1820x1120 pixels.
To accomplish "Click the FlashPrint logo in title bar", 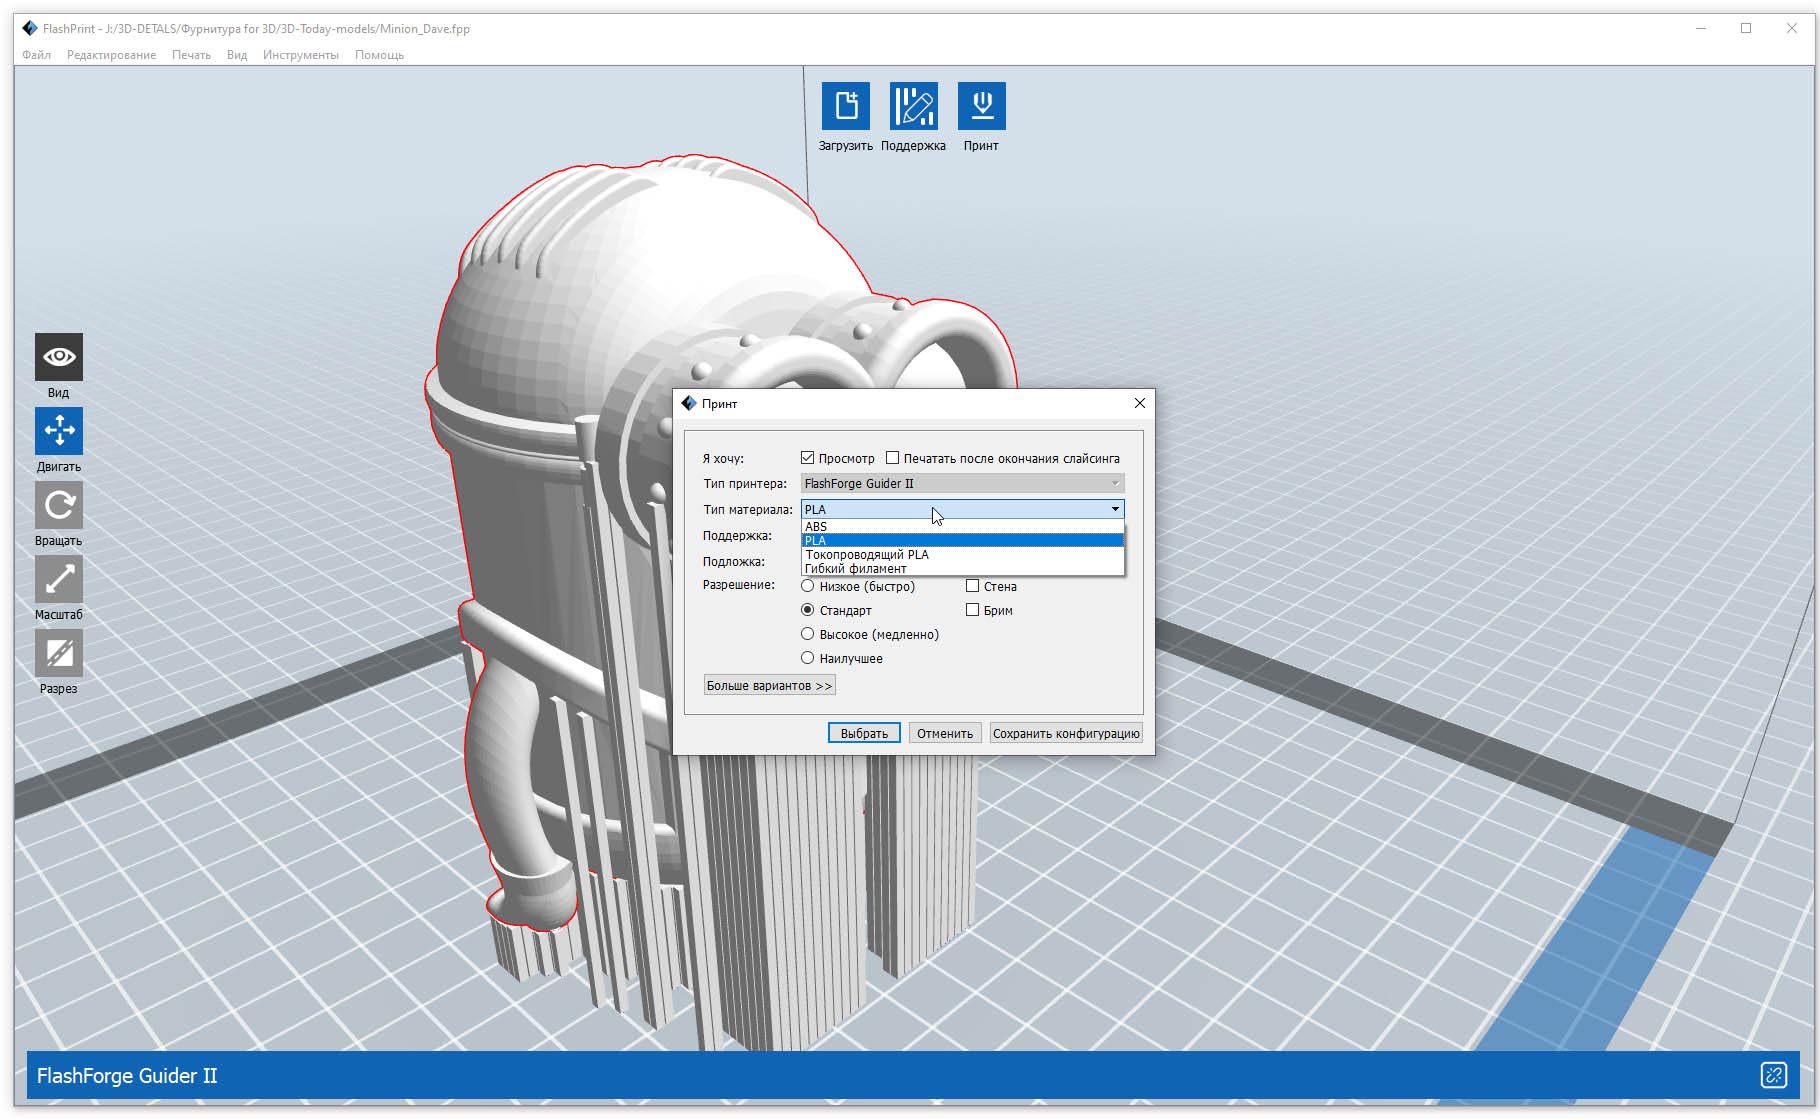I will pos(30,28).
